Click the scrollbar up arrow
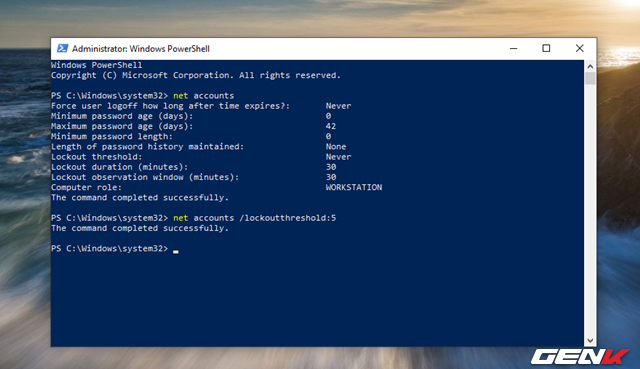The image size is (640, 369). click(590, 66)
